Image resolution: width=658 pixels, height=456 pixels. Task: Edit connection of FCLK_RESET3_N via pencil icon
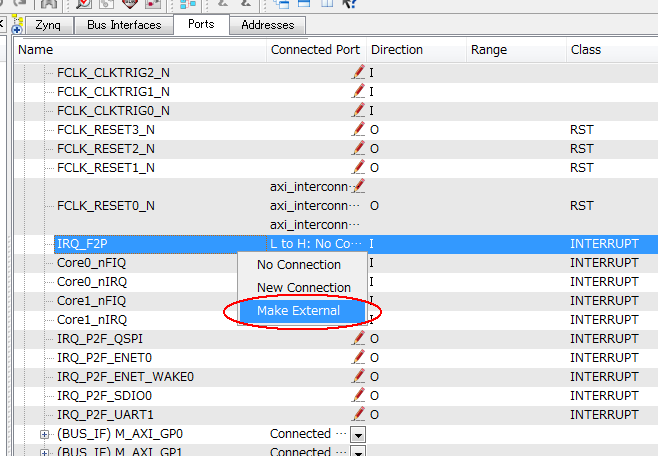coord(358,129)
